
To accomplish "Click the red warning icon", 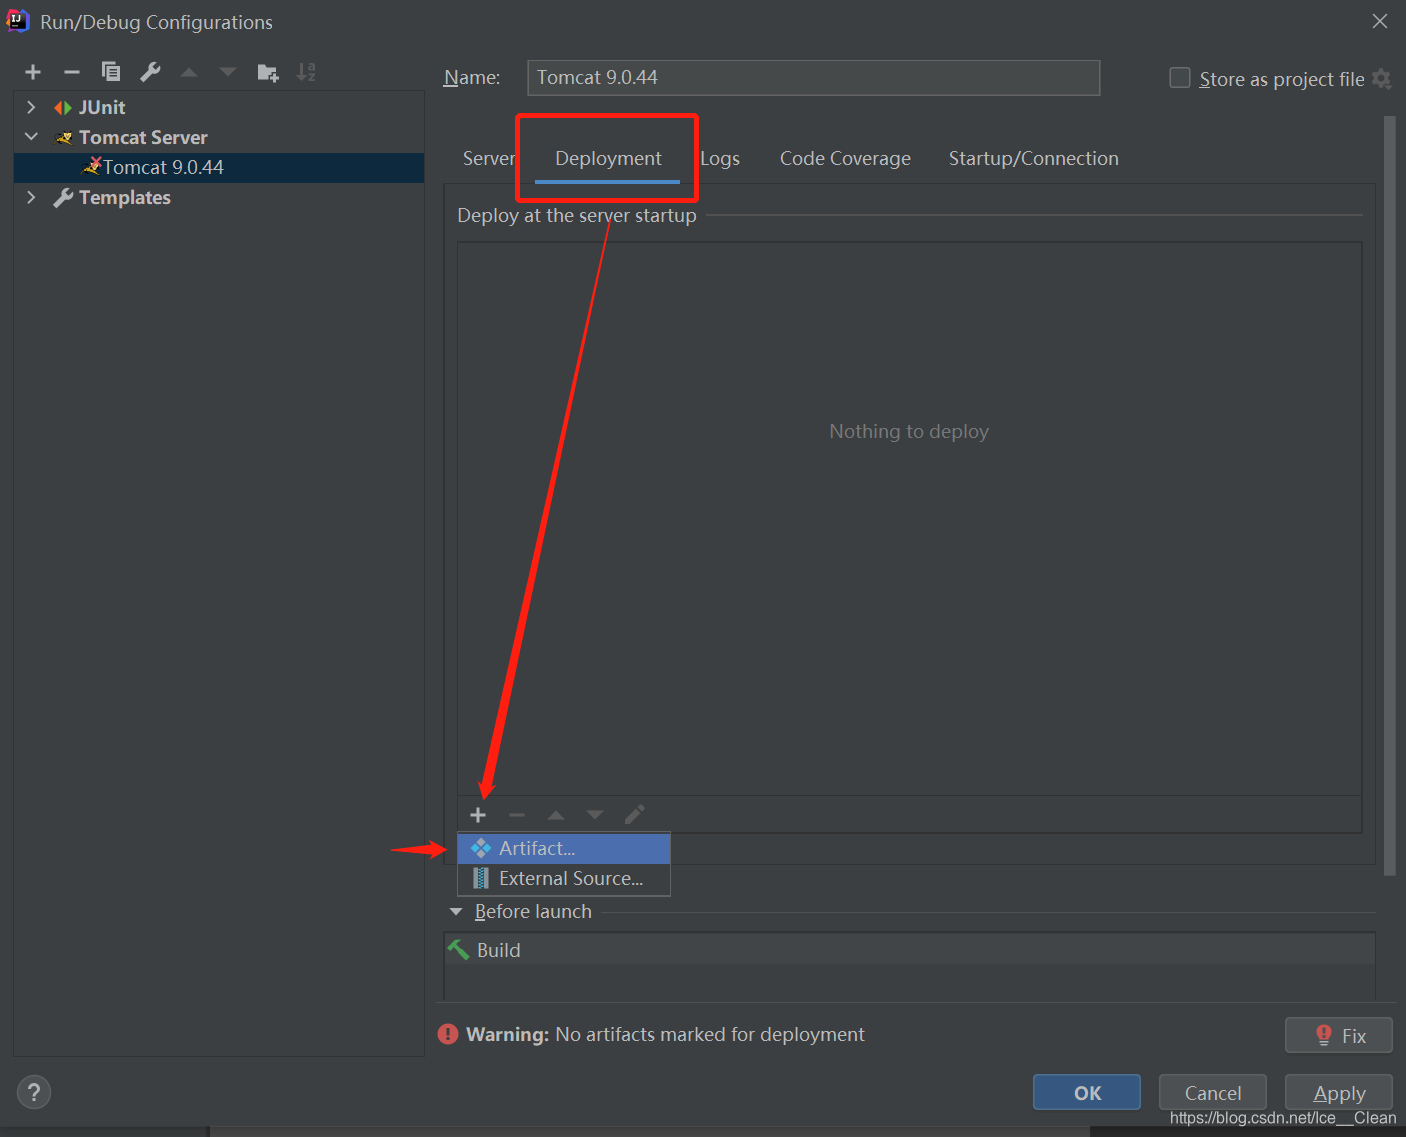I will point(448,1034).
